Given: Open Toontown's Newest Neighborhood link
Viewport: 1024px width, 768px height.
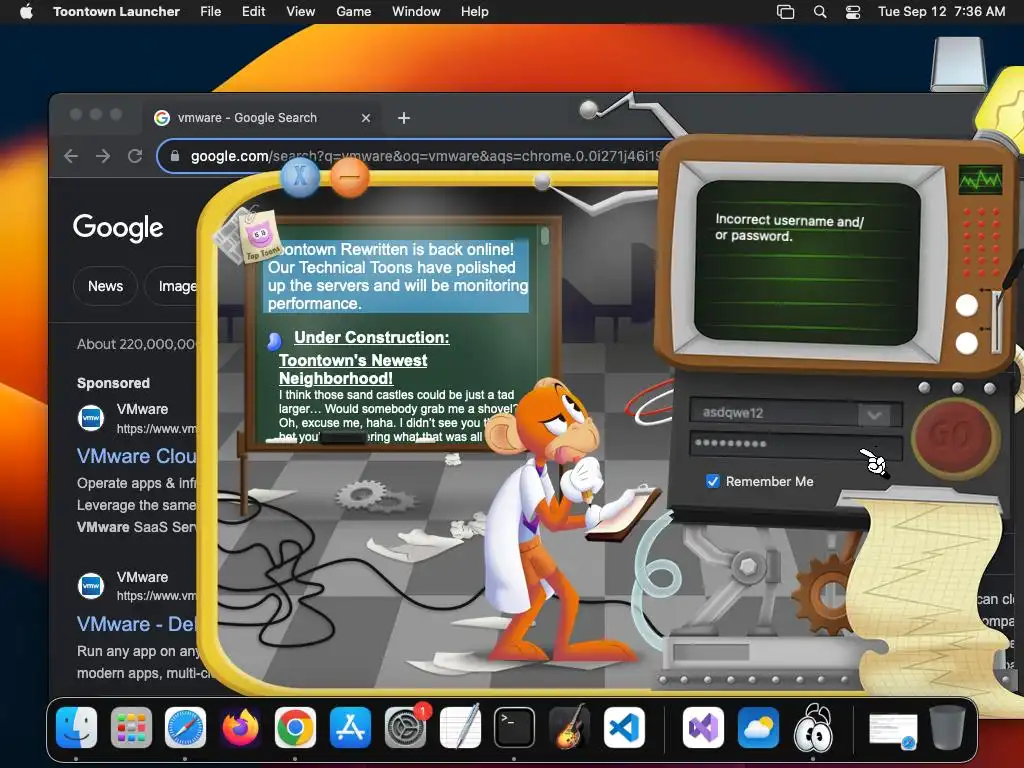Looking at the screenshot, I should pos(353,369).
